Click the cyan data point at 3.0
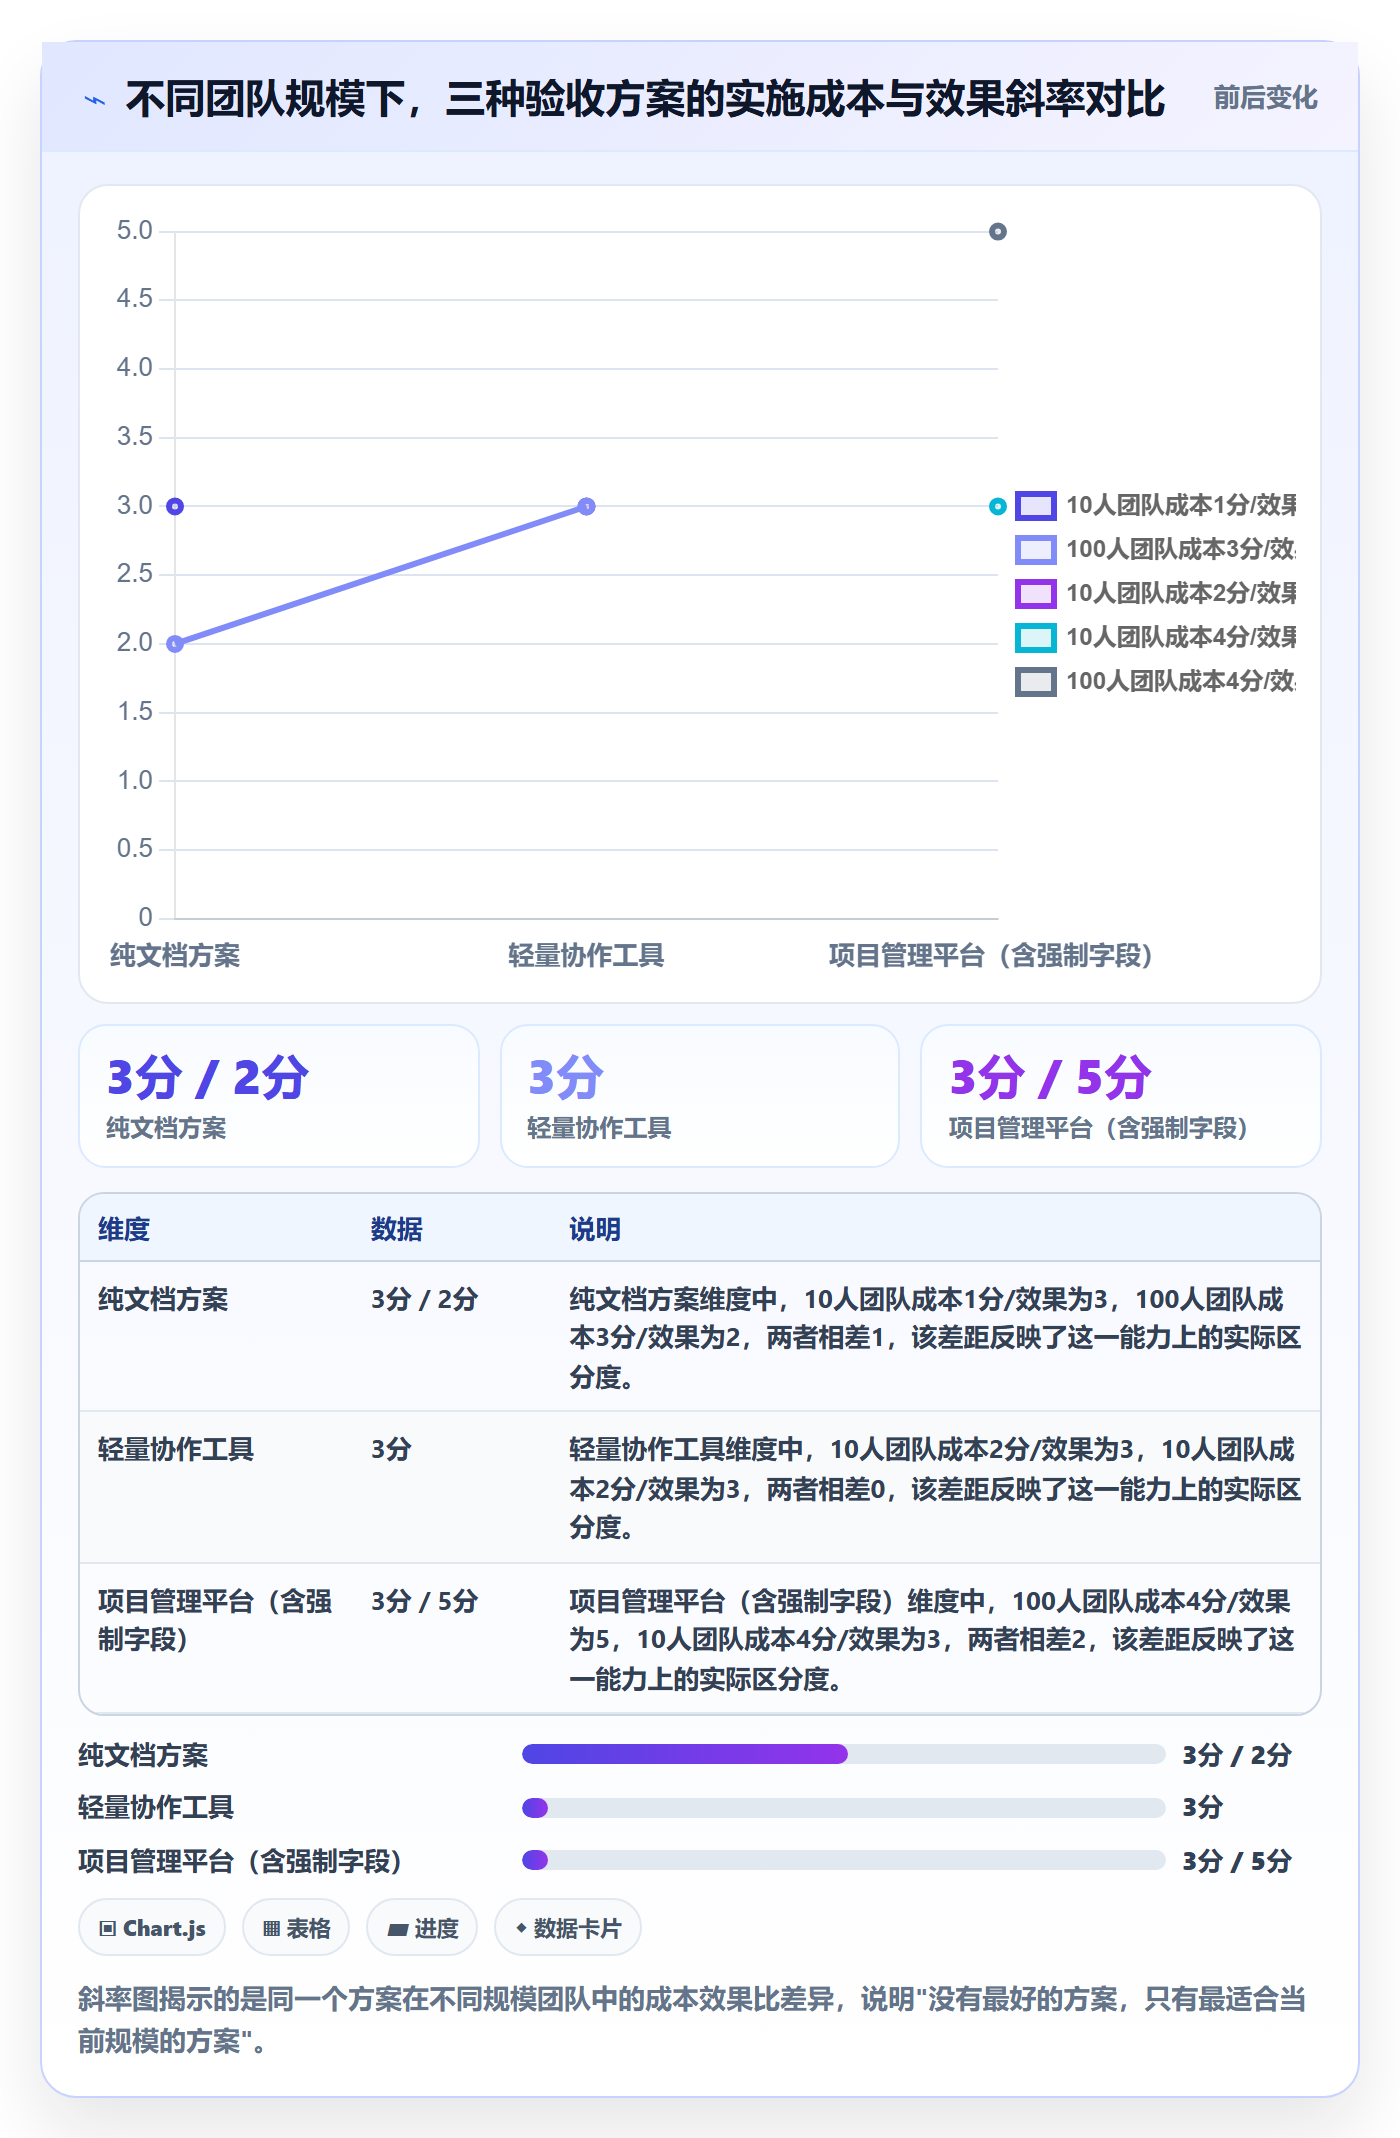Viewport: 1400px width, 2138px height. coord(997,507)
